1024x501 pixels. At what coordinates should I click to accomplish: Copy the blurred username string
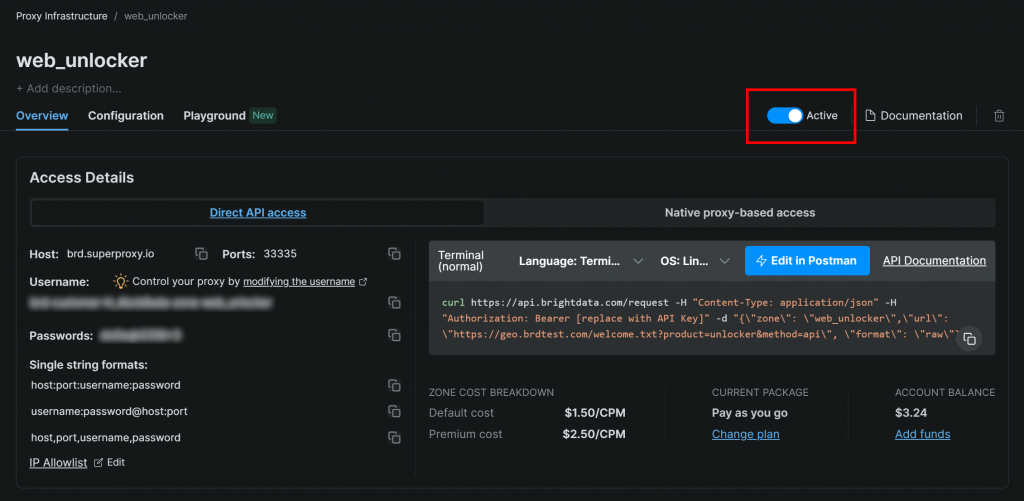pos(394,302)
